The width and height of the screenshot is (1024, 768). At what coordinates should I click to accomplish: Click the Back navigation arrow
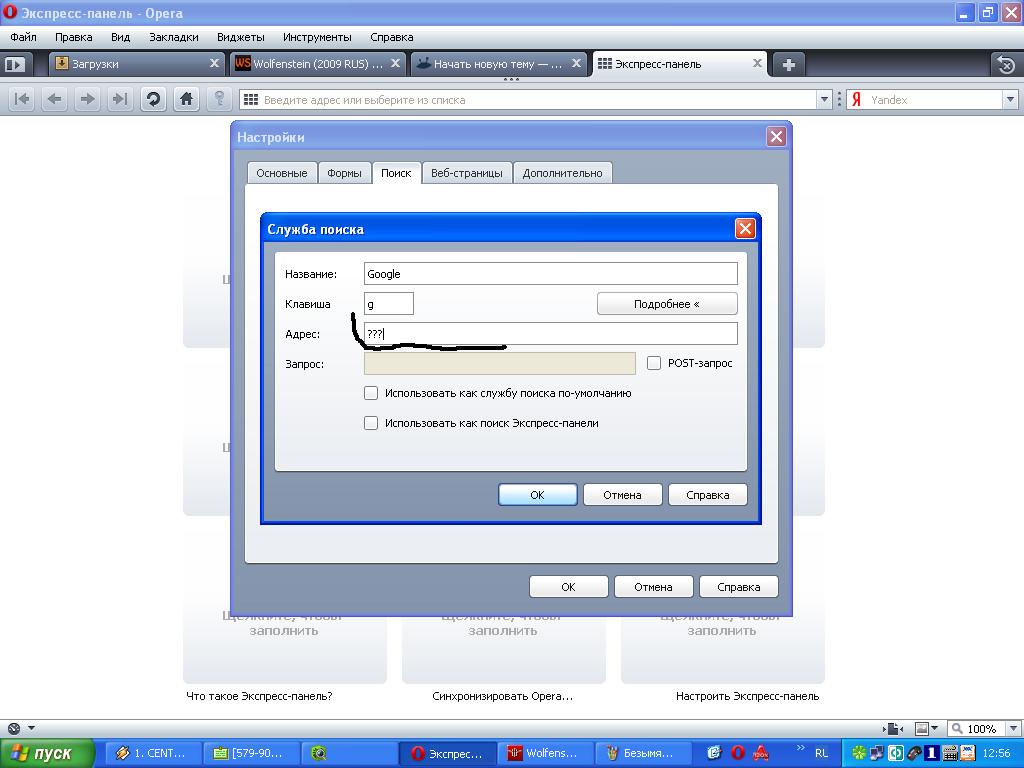coord(55,99)
